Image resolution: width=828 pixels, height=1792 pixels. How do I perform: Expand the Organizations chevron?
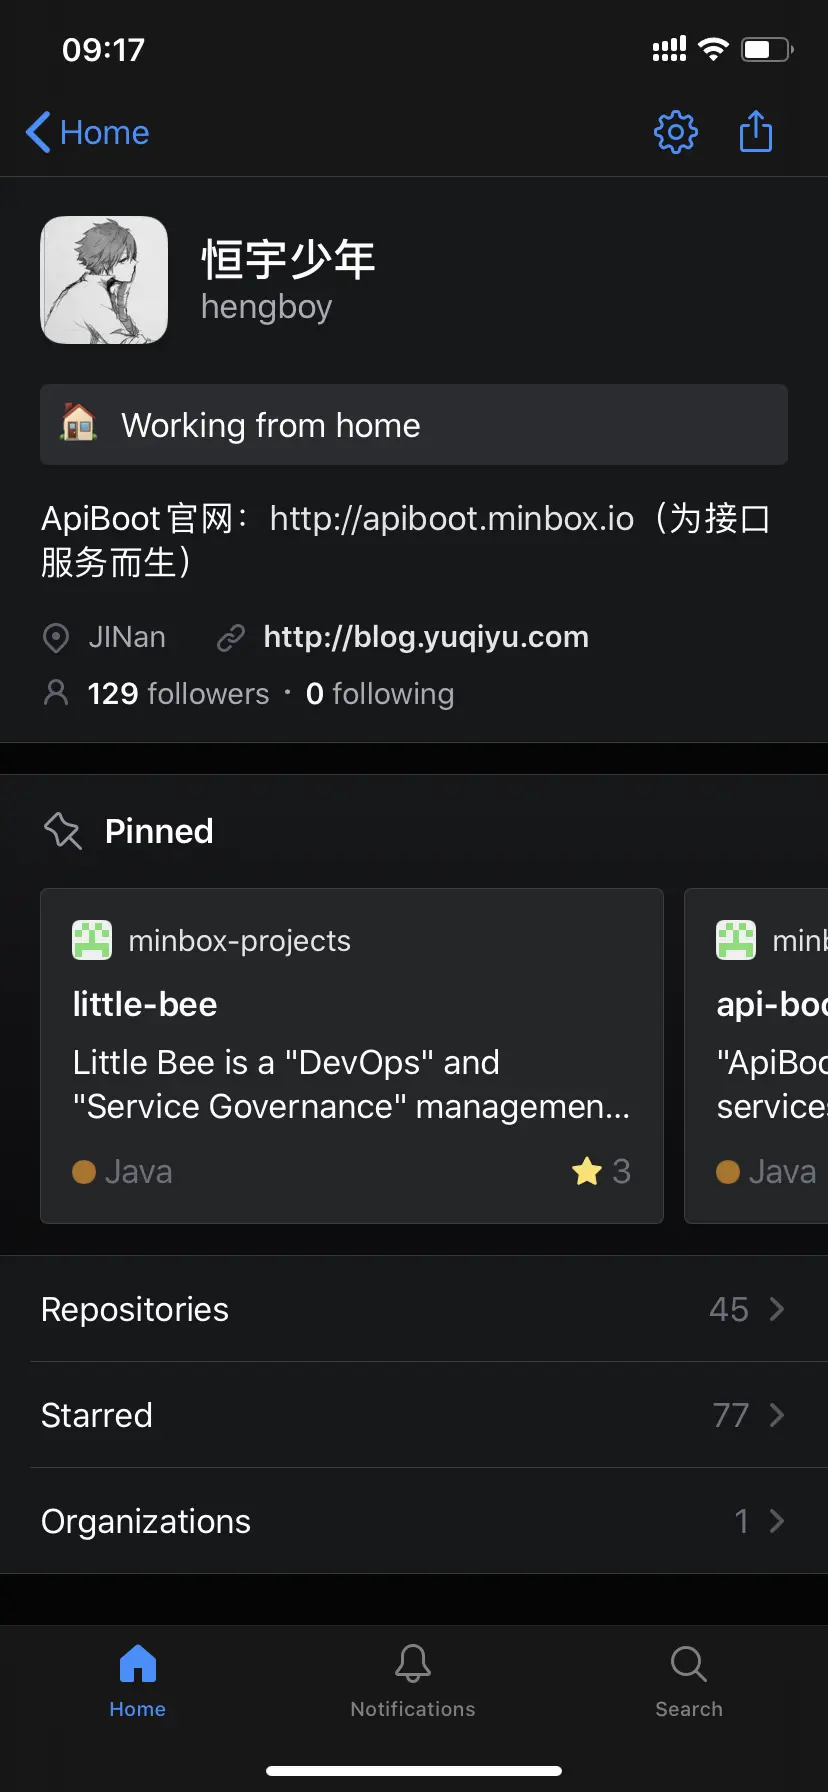coord(777,1521)
